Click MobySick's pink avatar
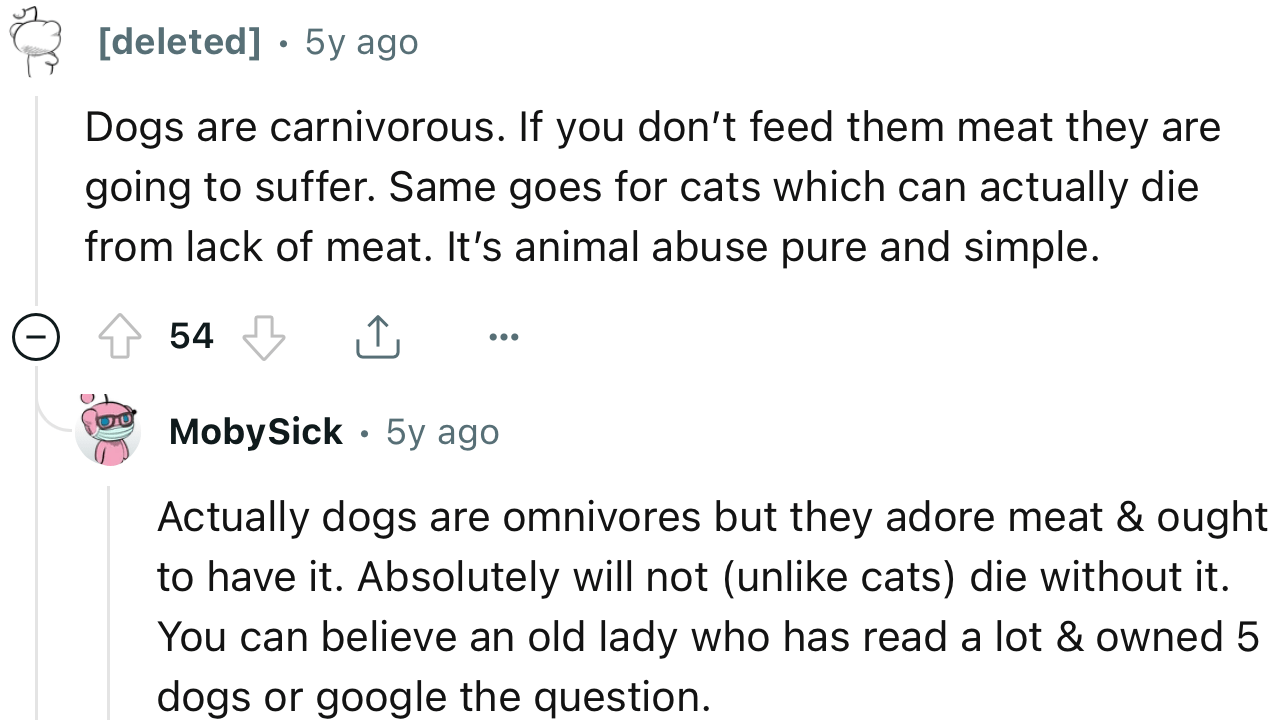Image resolution: width=1284 pixels, height=720 pixels. point(108,431)
